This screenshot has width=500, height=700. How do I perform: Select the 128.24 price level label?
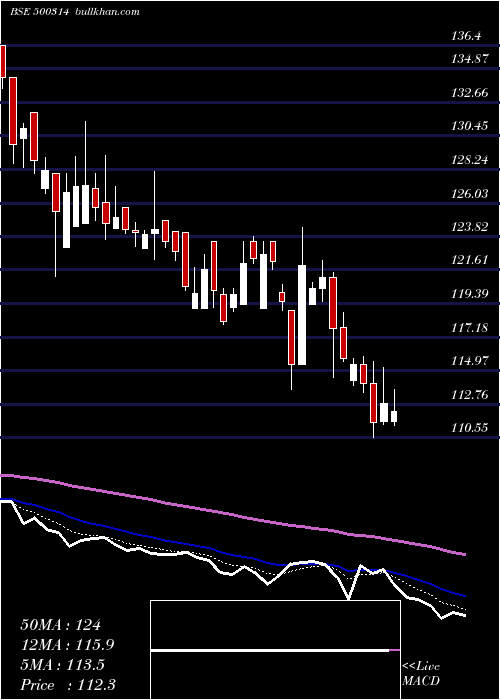coord(470,160)
